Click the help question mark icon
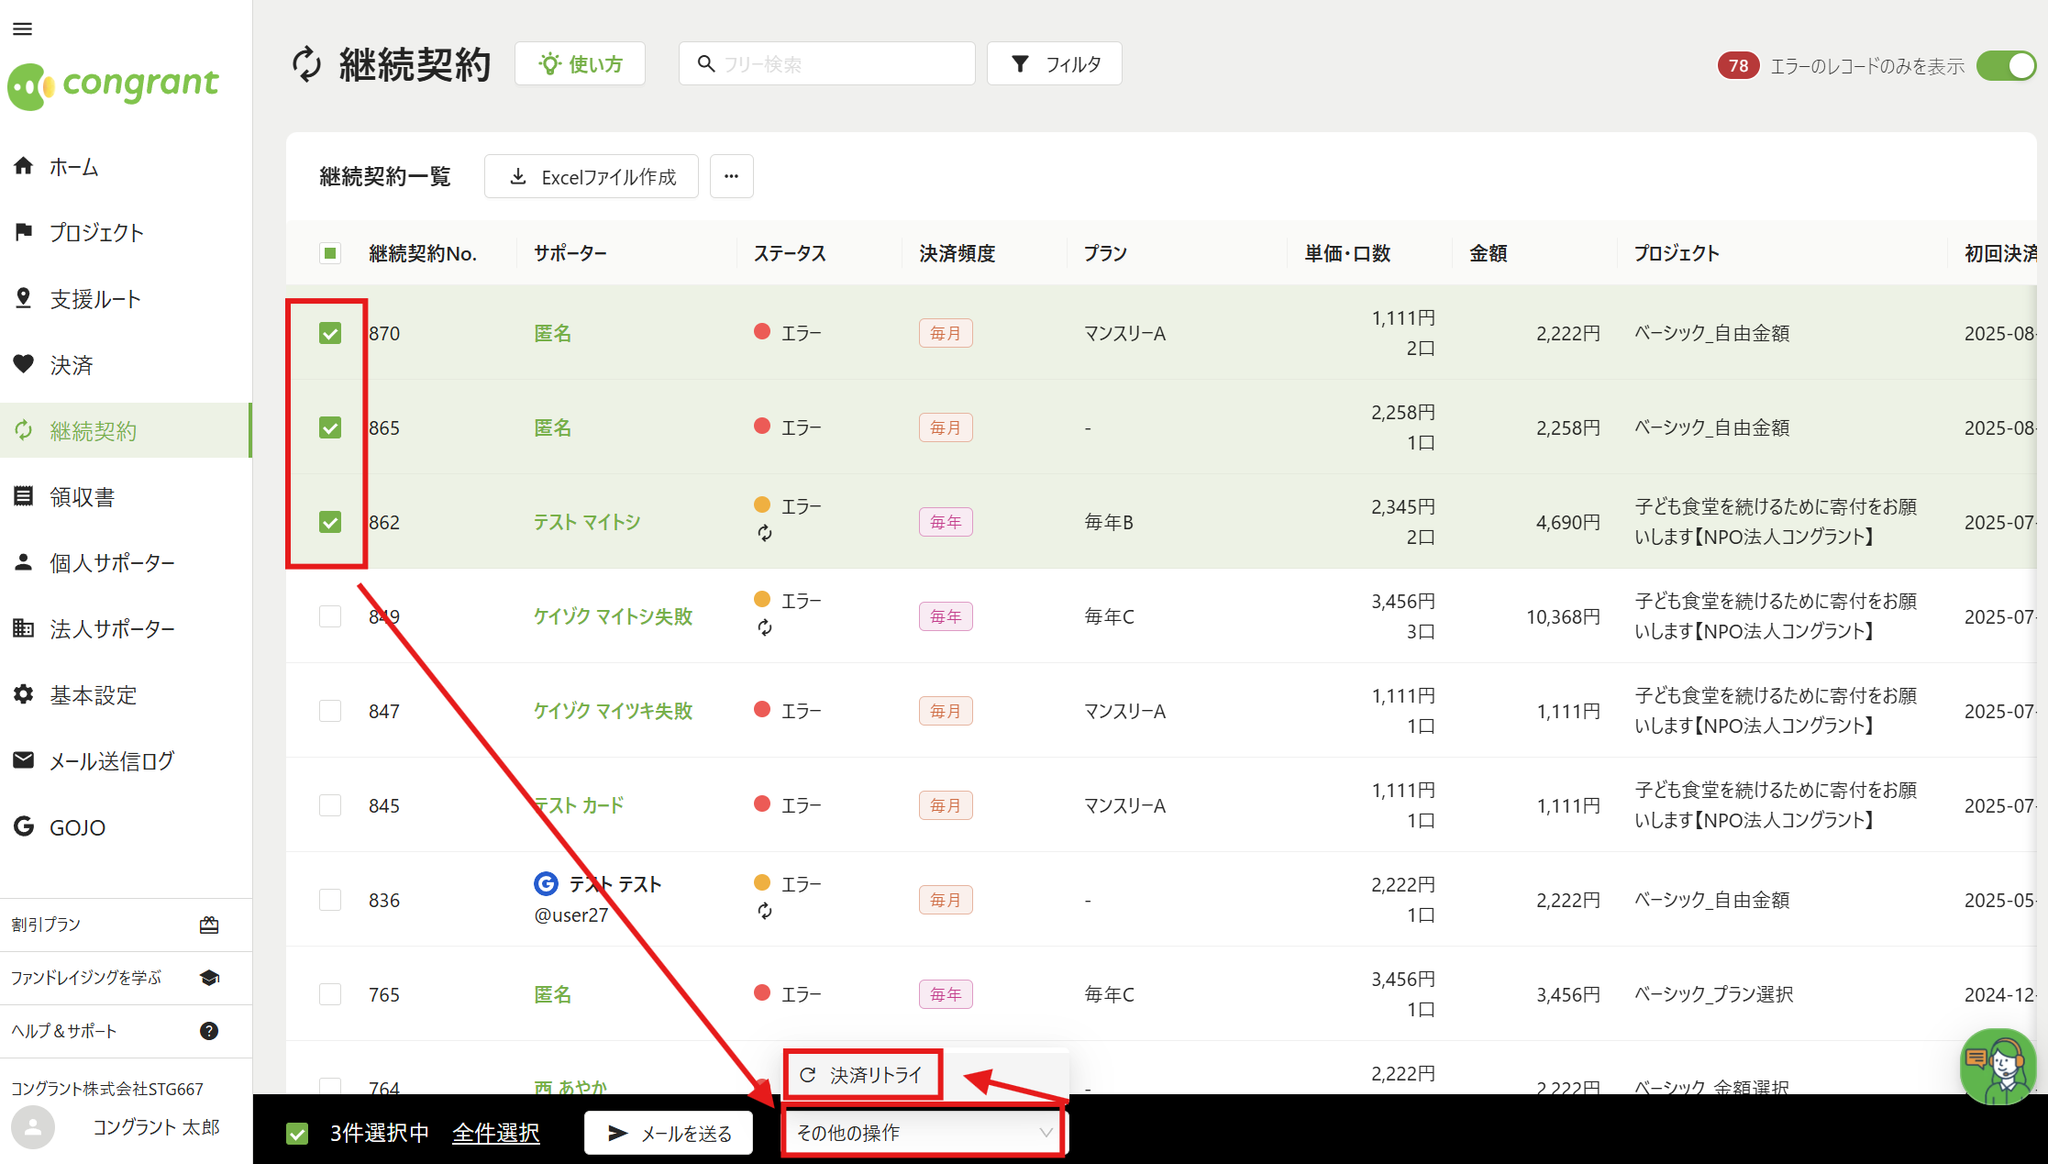 [209, 1031]
